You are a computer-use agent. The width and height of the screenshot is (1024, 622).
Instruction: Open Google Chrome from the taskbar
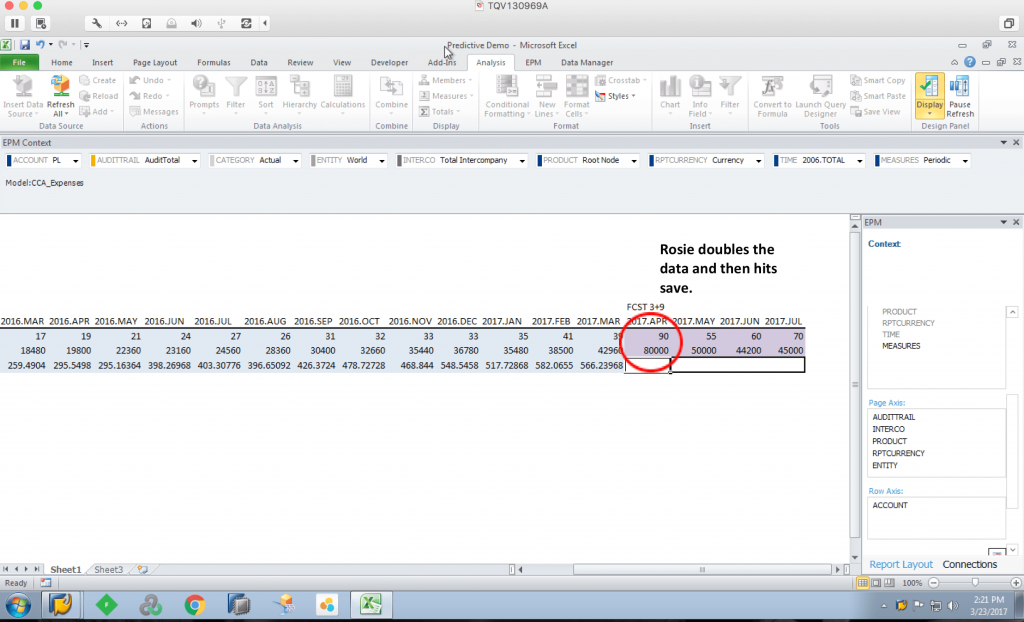click(195, 605)
